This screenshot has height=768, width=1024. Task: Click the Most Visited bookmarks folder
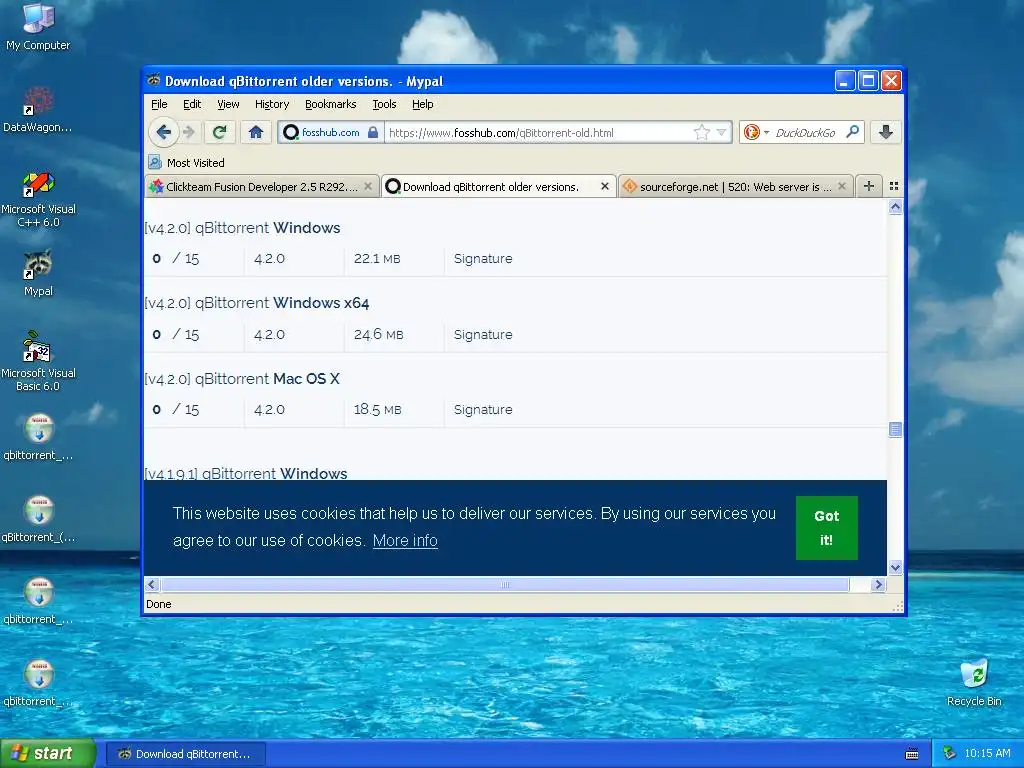click(187, 163)
